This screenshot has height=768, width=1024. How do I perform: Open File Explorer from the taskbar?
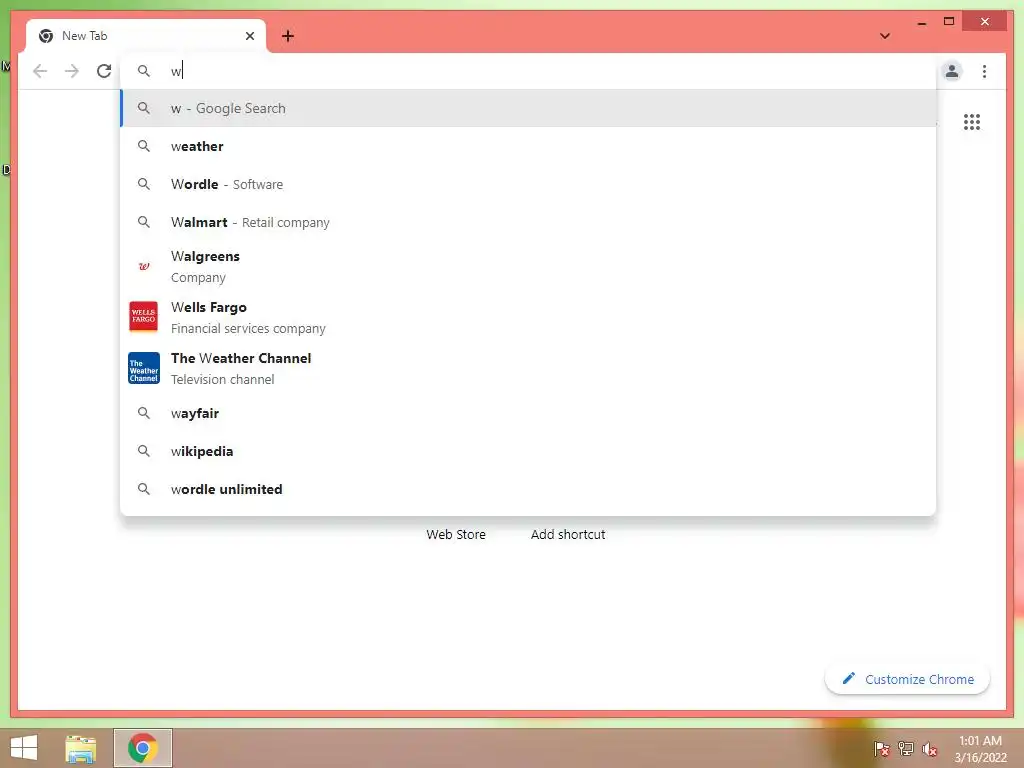coord(80,748)
